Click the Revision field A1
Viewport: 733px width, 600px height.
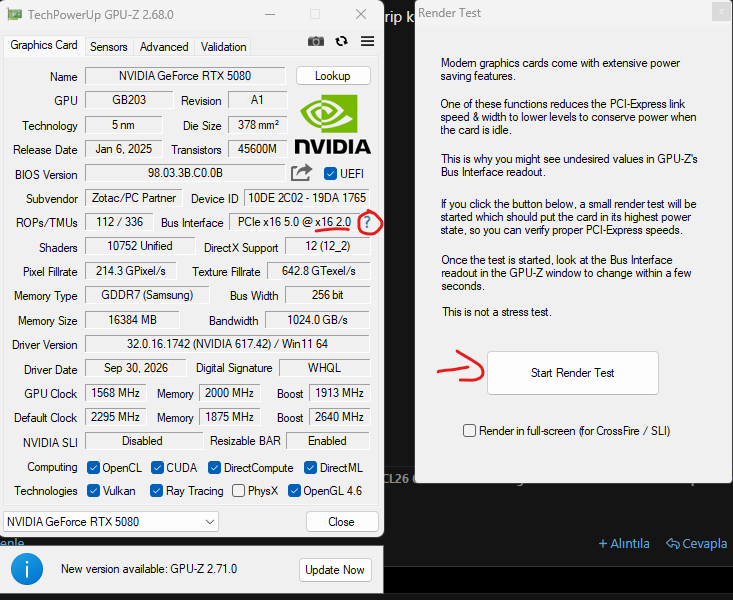pyautogui.click(x=258, y=100)
